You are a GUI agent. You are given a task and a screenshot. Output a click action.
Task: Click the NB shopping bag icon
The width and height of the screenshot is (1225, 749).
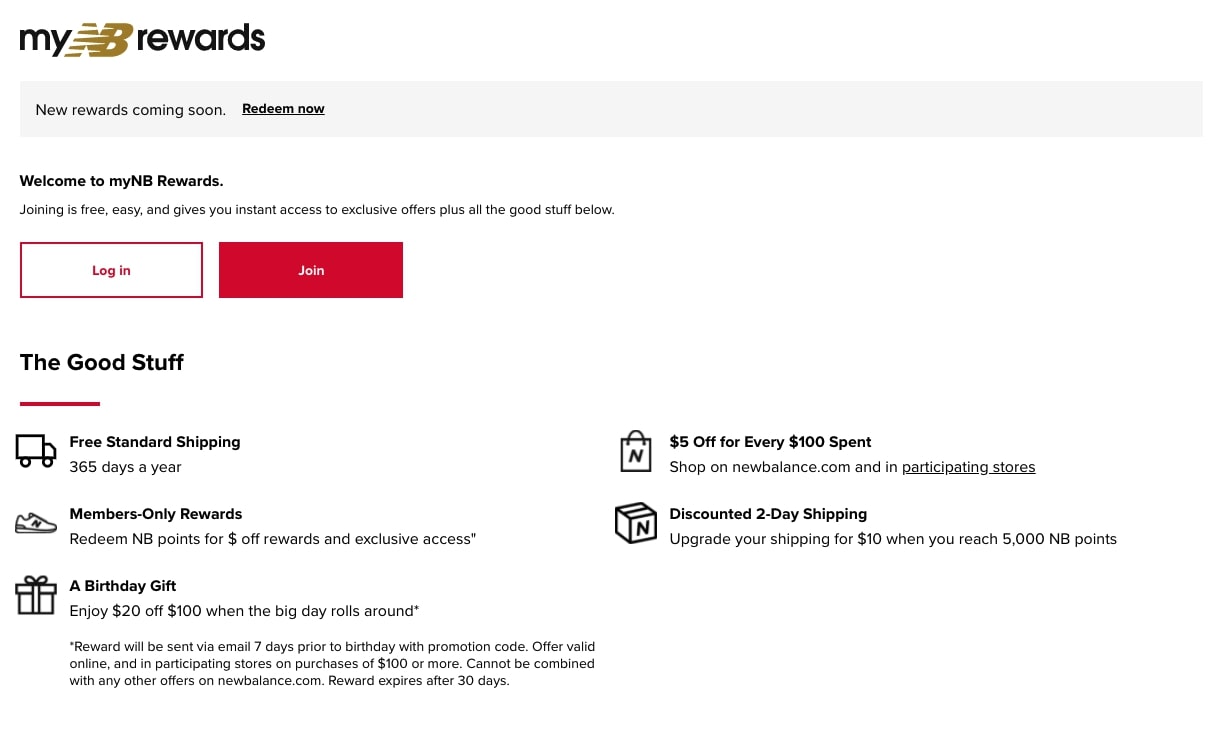click(636, 452)
